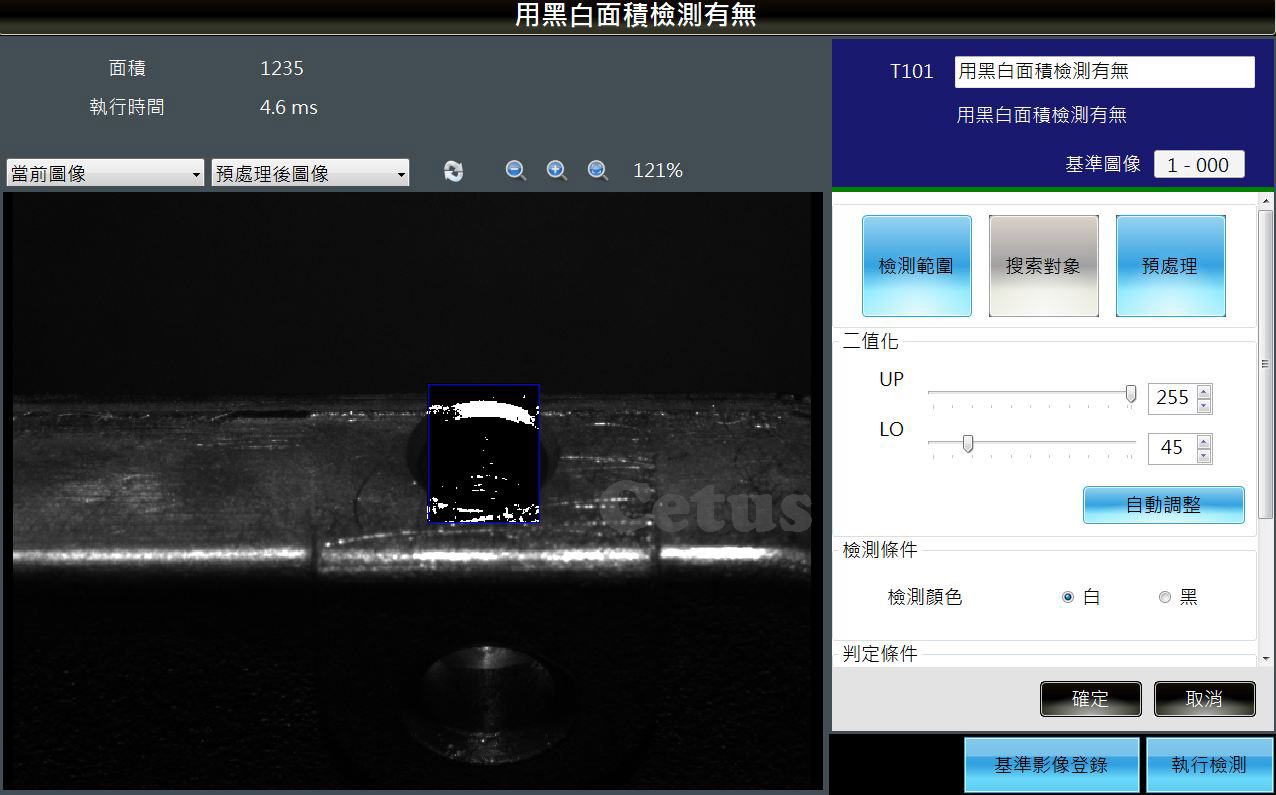Image resolution: width=1276 pixels, height=795 pixels.
Task: Click the 檢測顏色 label
Action: pos(925,597)
